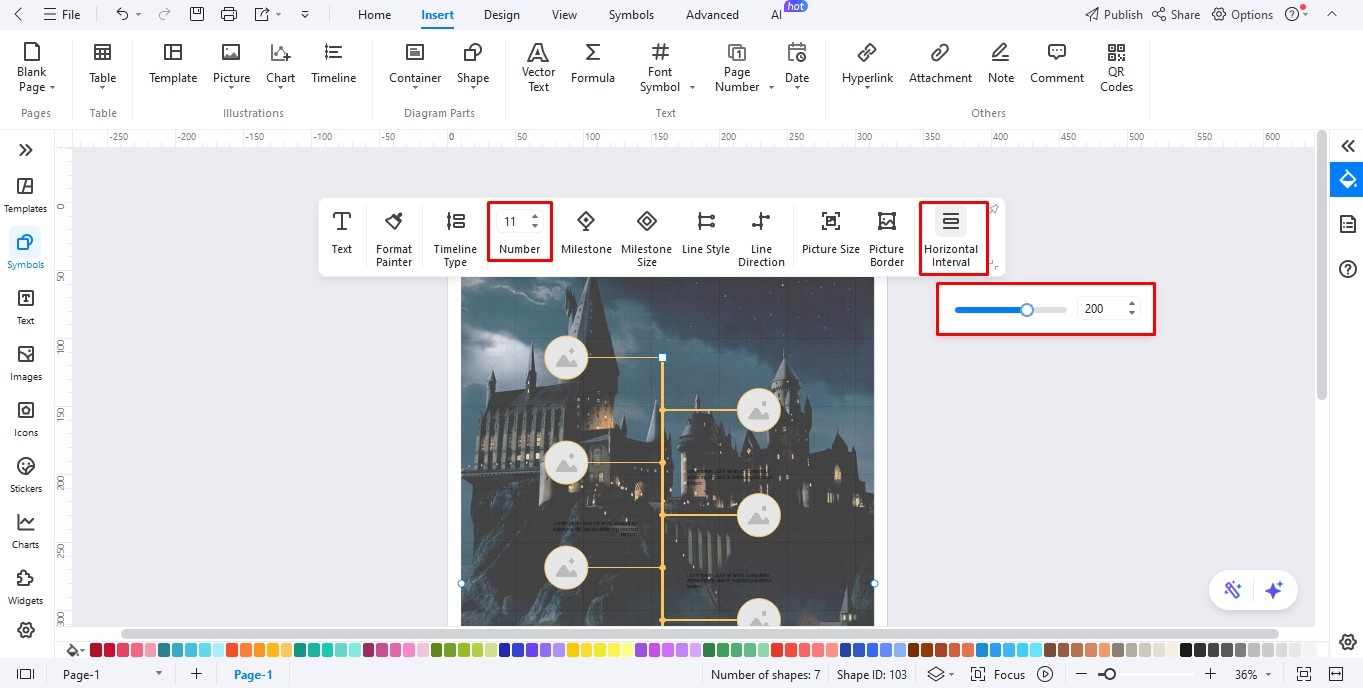Insert a Timeline from ribbon
The width and height of the screenshot is (1363, 688).
(x=333, y=63)
